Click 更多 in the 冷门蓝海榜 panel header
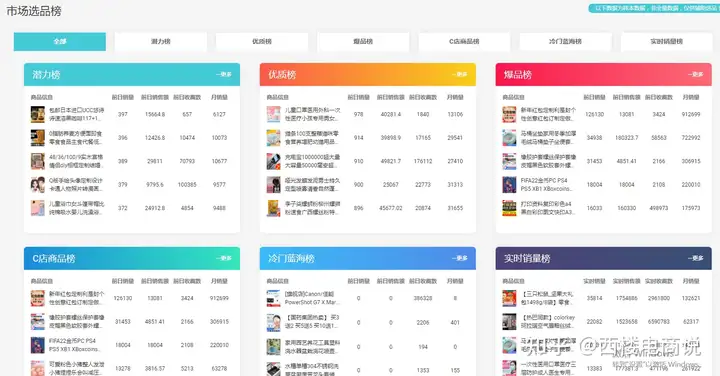This screenshot has height=376, width=720. coord(460,258)
